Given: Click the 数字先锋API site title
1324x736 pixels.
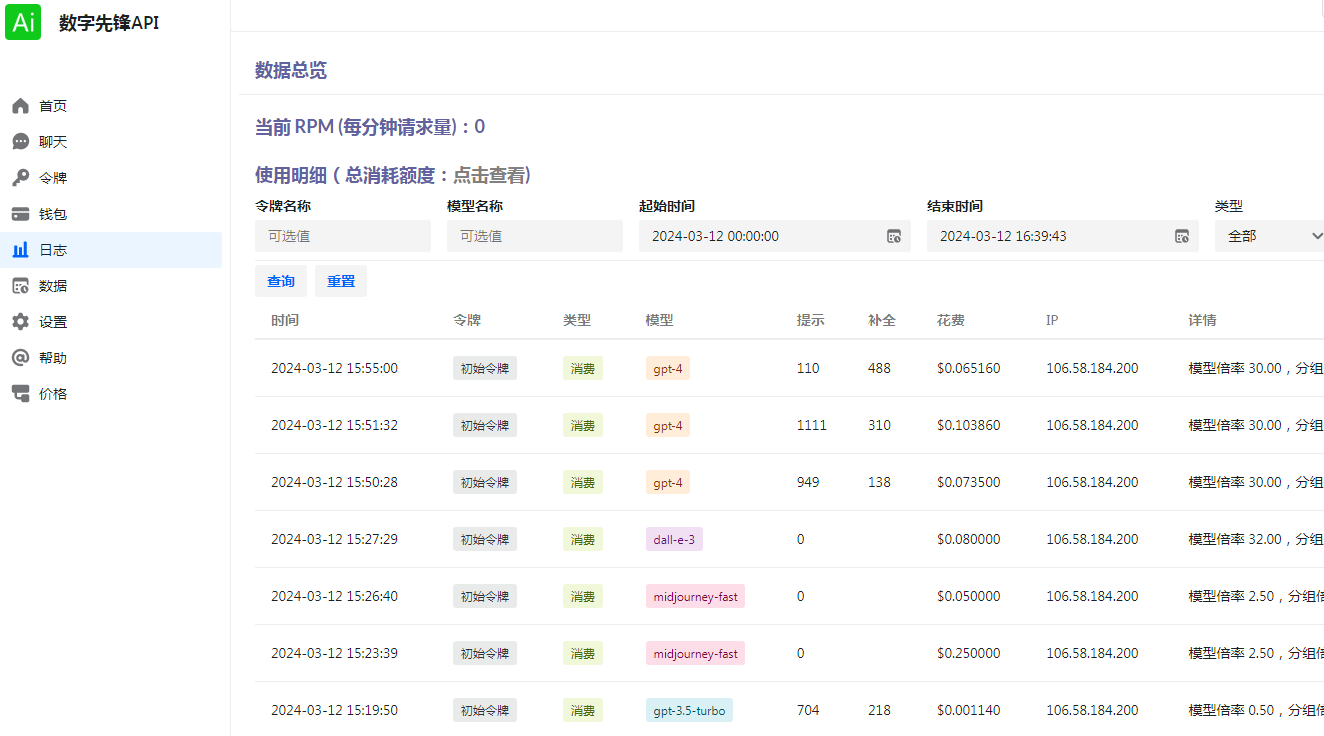Looking at the screenshot, I should 109,23.
